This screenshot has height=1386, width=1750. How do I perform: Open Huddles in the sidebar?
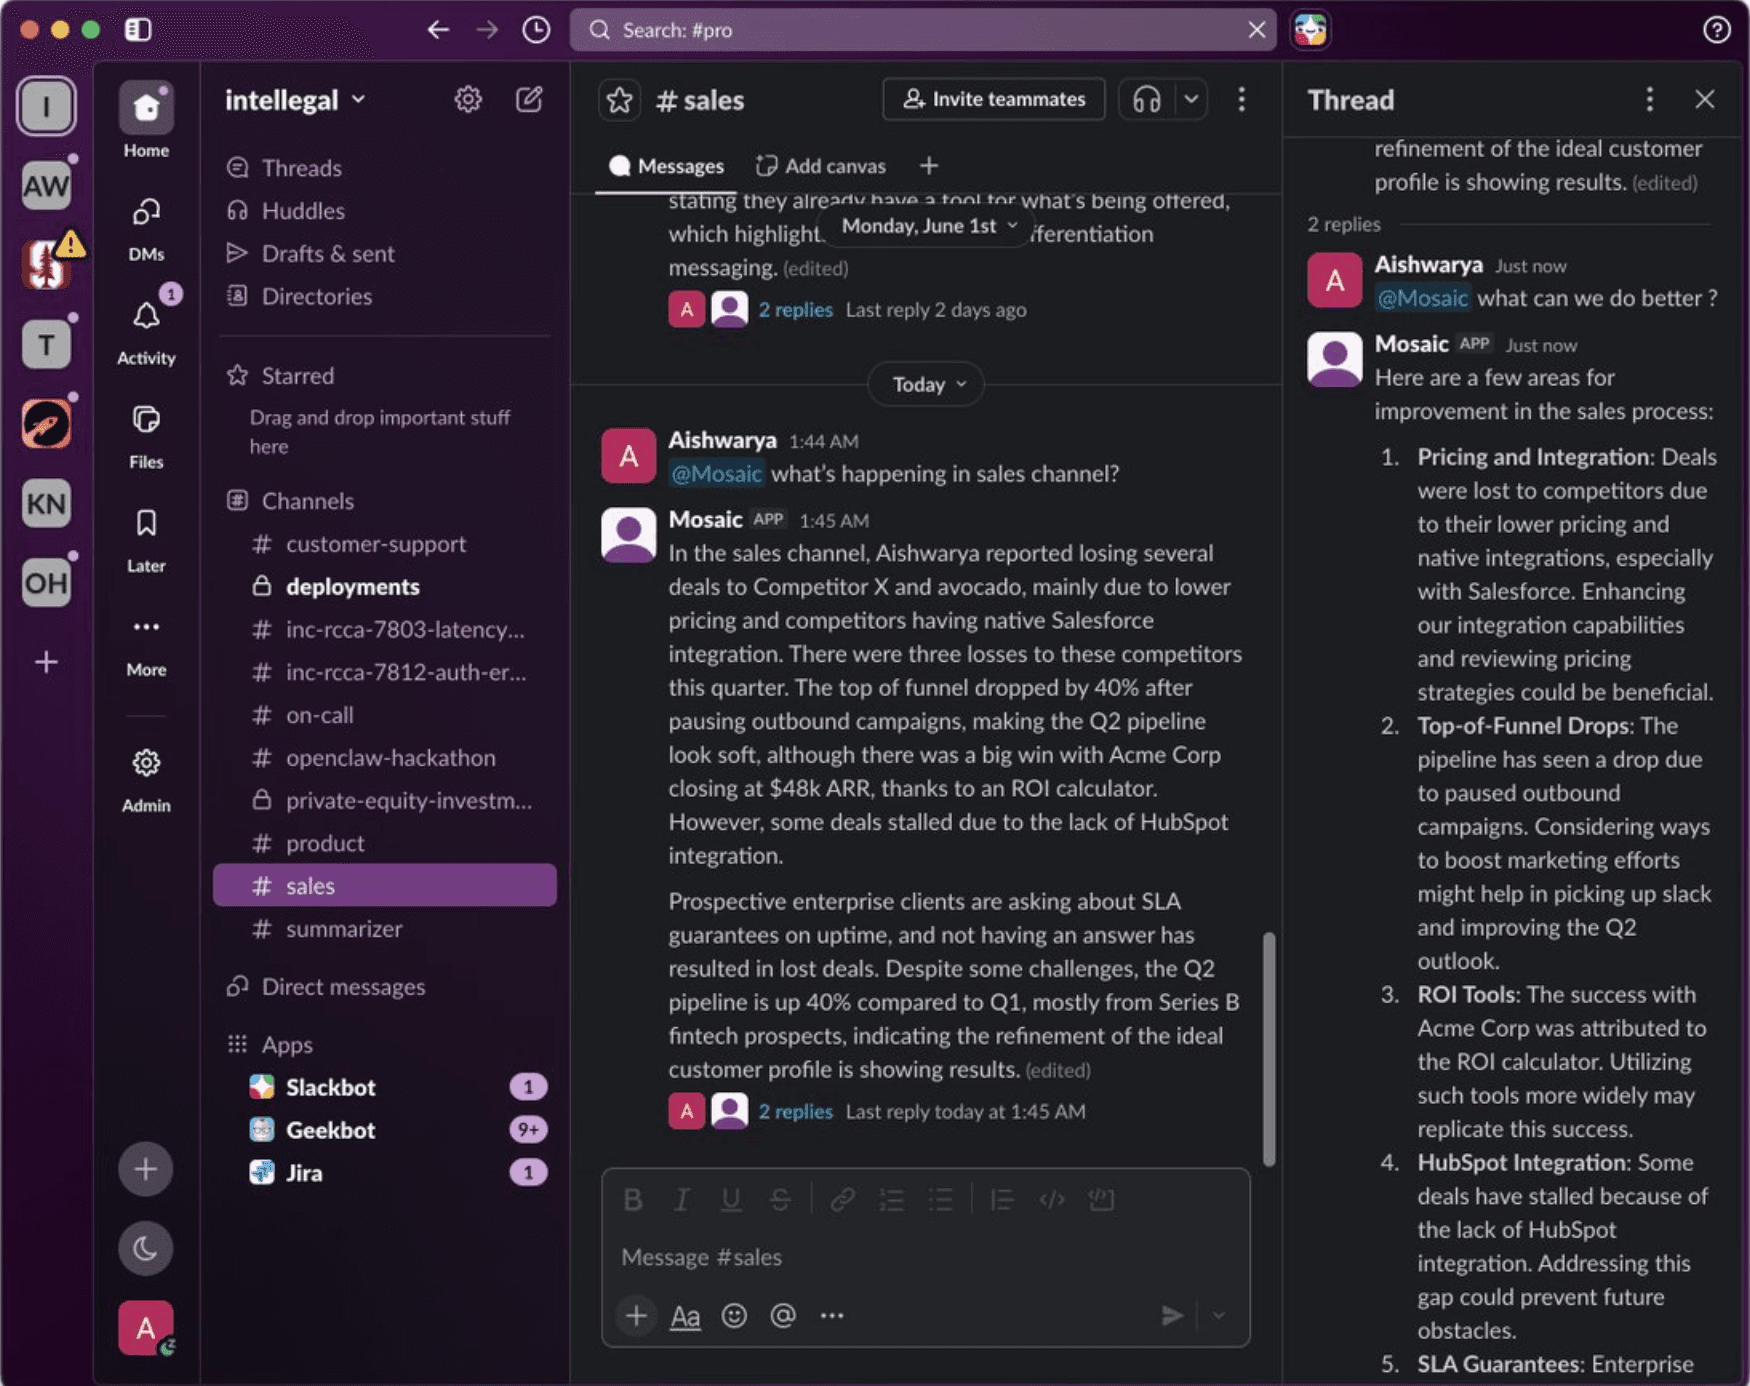[385, 211]
